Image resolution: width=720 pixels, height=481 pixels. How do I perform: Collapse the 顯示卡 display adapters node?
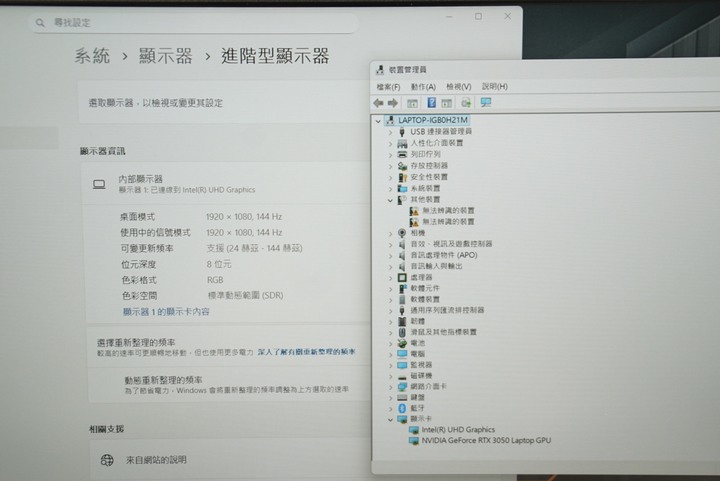[390, 419]
